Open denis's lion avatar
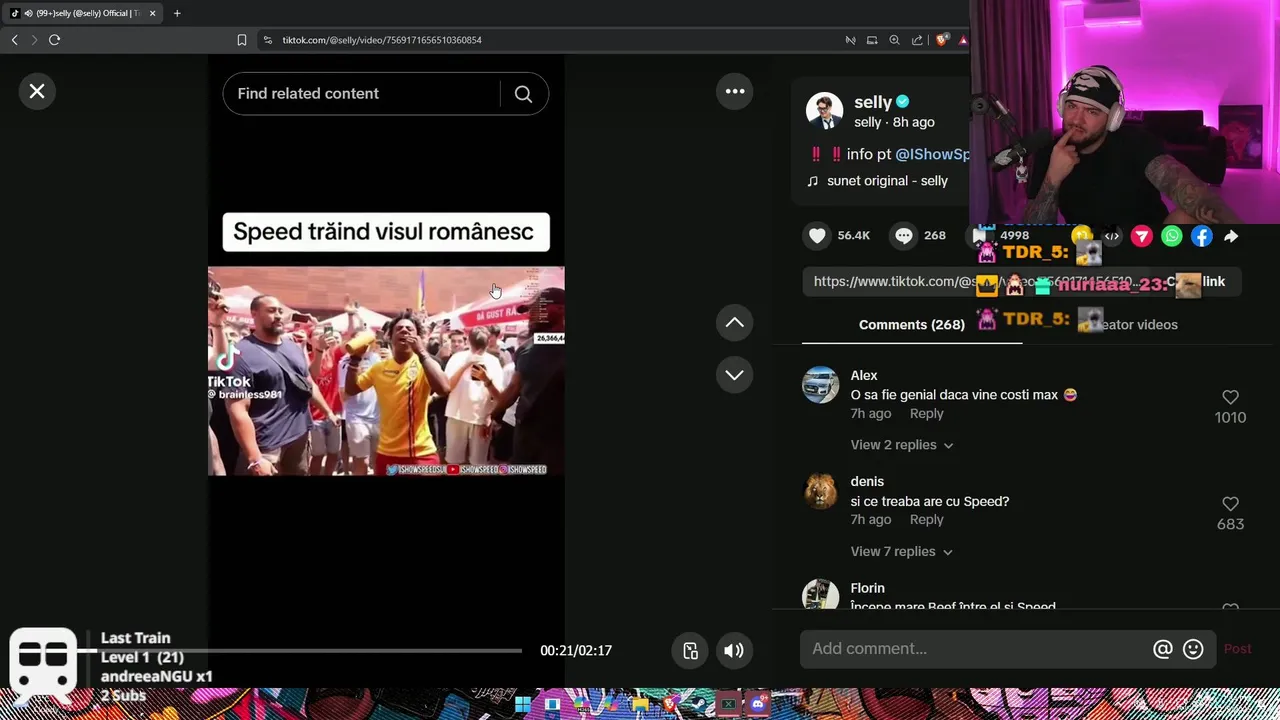 pyautogui.click(x=821, y=492)
